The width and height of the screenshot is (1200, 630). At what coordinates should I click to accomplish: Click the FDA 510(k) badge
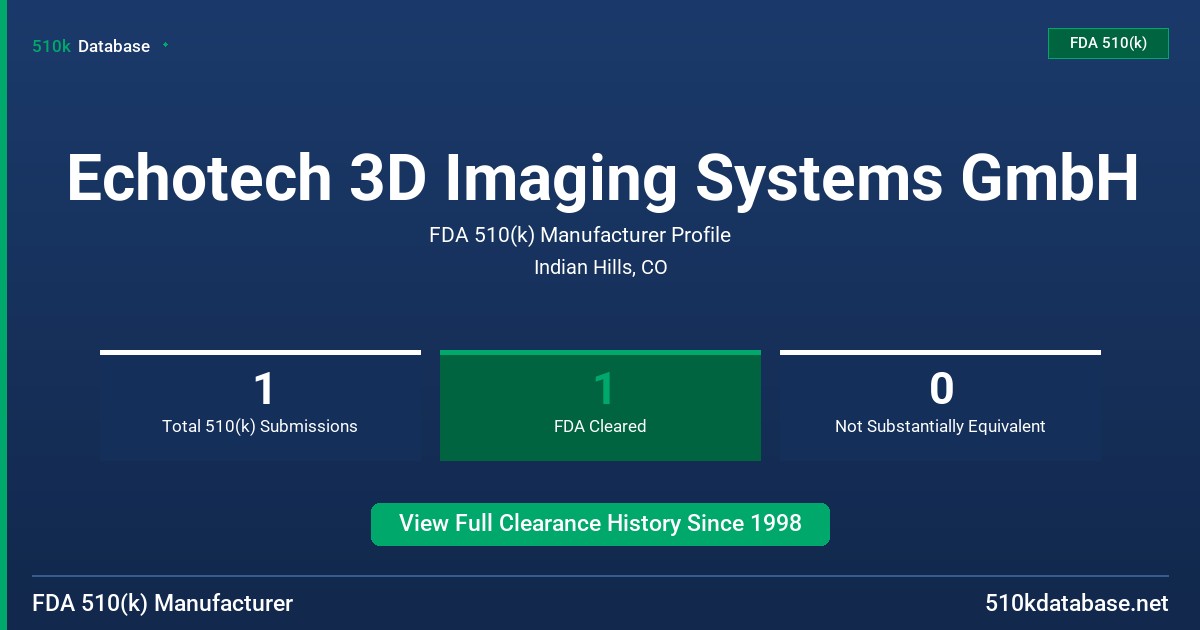1108,43
